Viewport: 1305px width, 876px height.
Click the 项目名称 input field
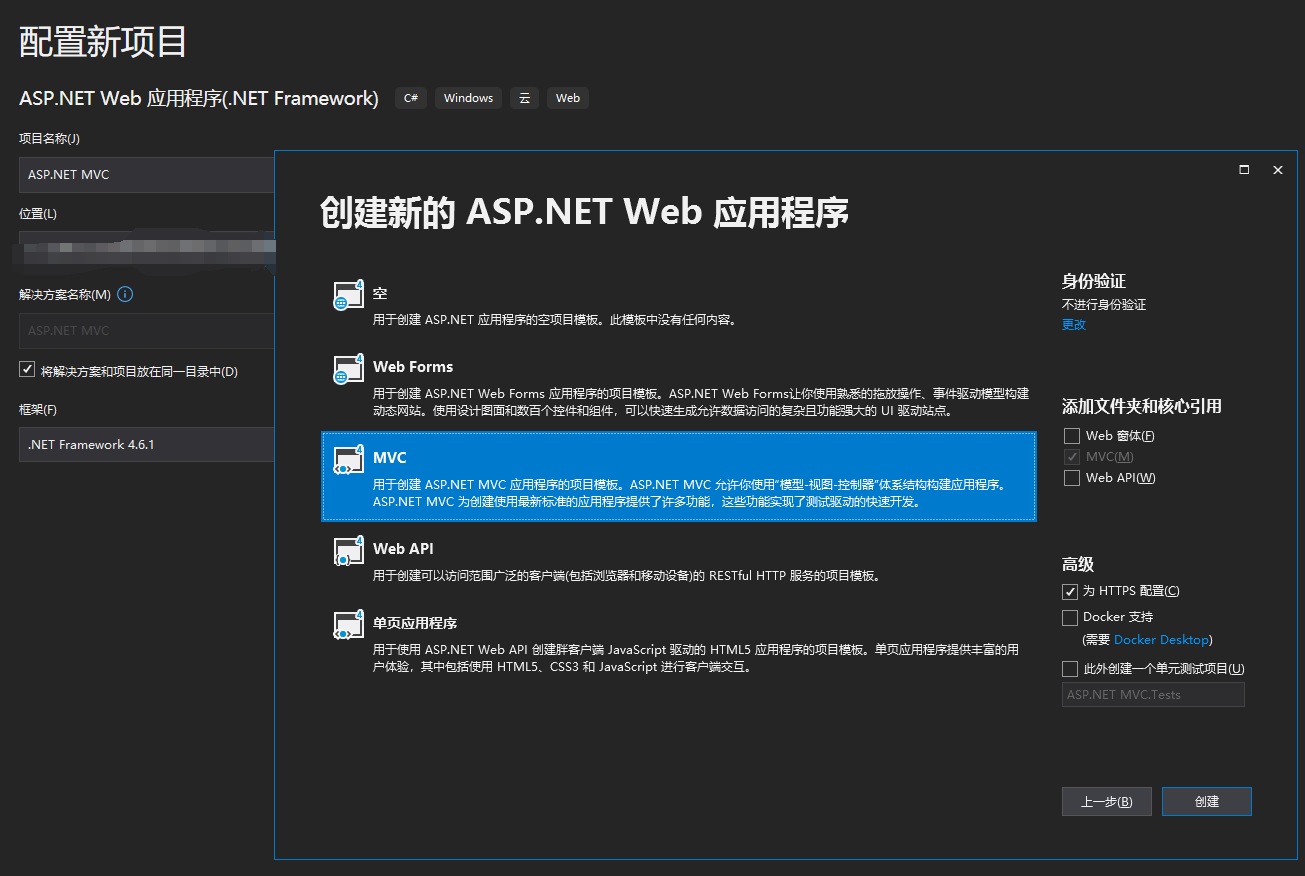[x=146, y=174]
